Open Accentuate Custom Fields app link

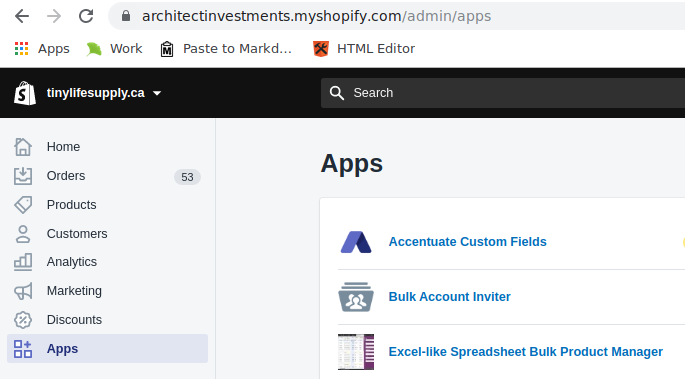coord(467,241)
